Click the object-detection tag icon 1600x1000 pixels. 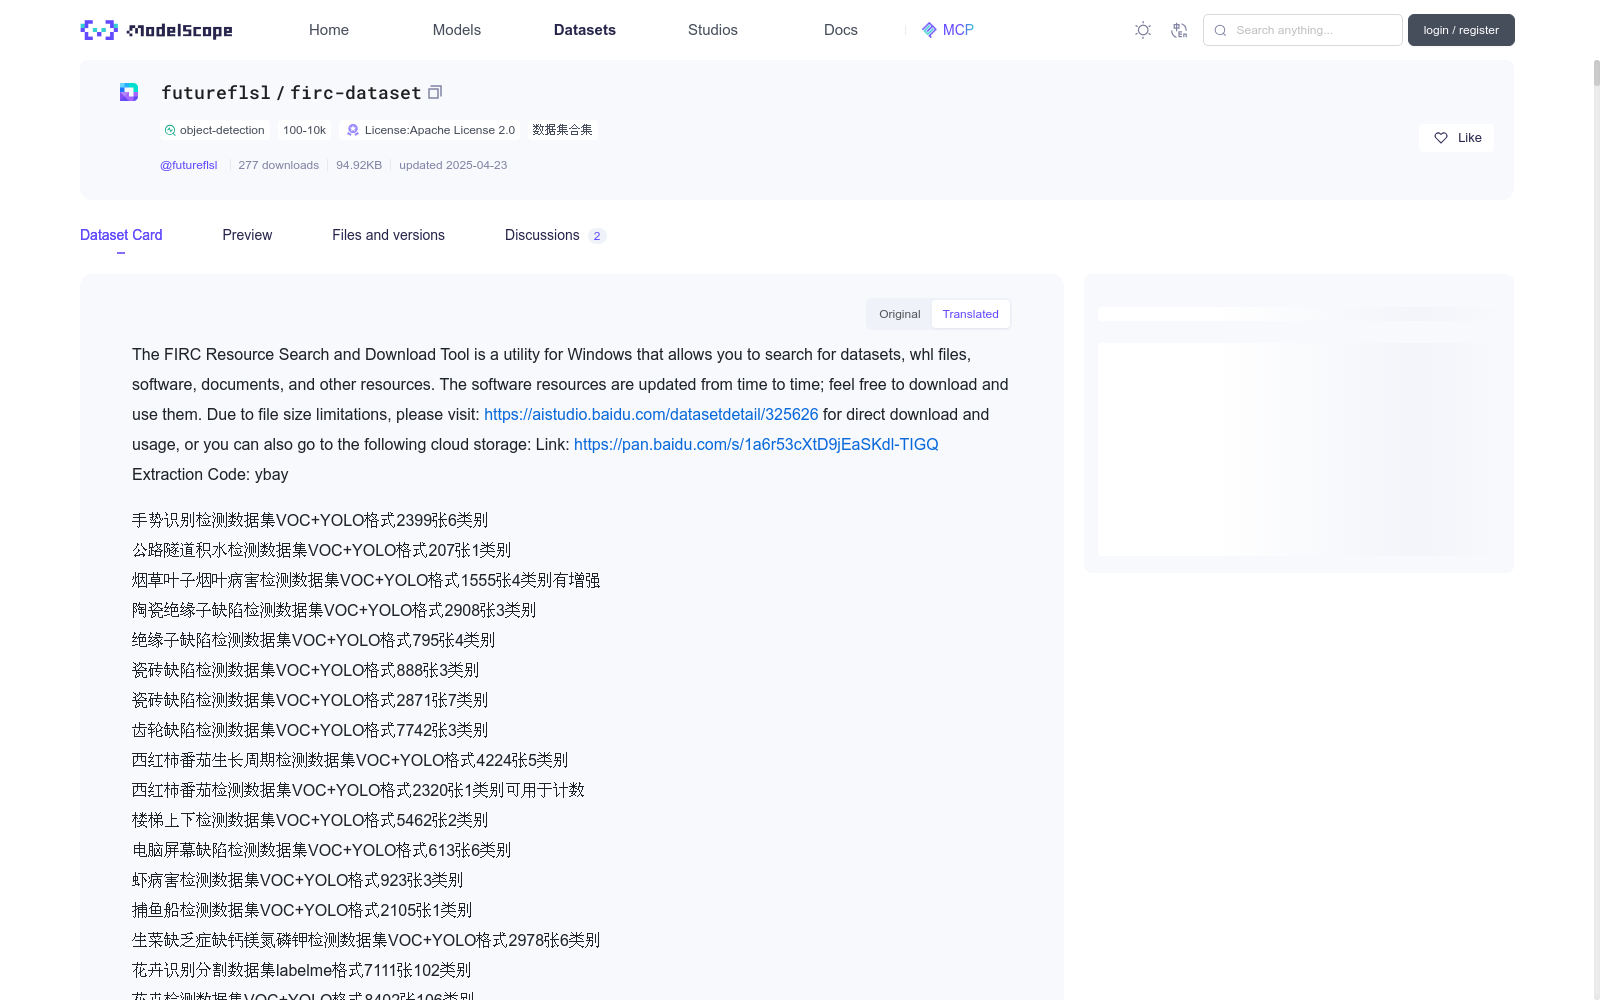[x=170, y=130]
